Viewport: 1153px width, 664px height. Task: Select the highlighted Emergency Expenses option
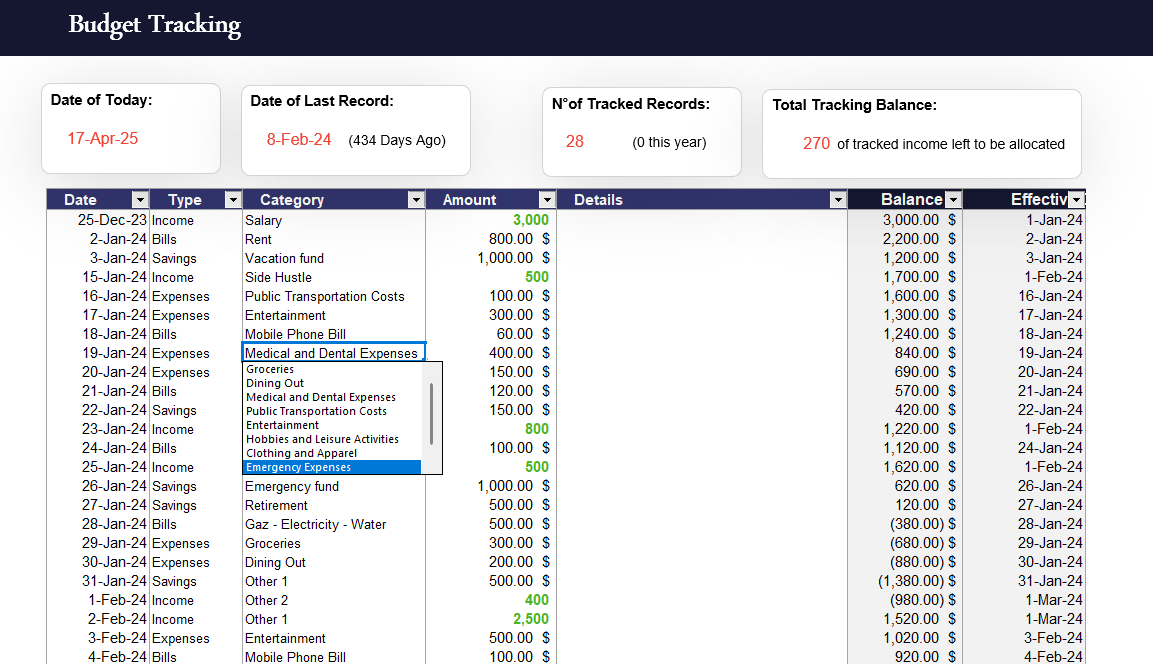click(299, 467)
